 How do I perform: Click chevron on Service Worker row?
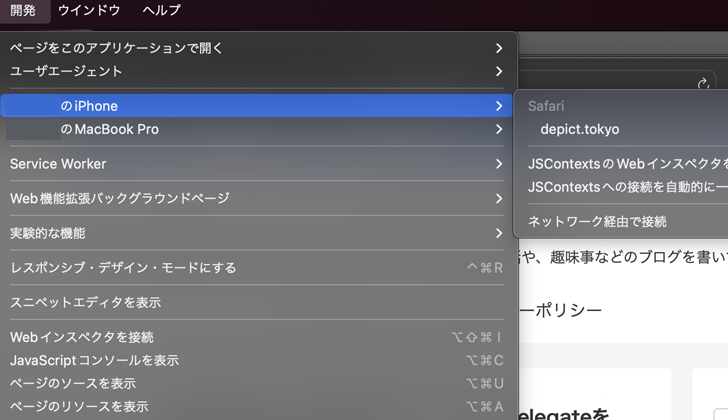pyautogui.click(x=499, y=164)
